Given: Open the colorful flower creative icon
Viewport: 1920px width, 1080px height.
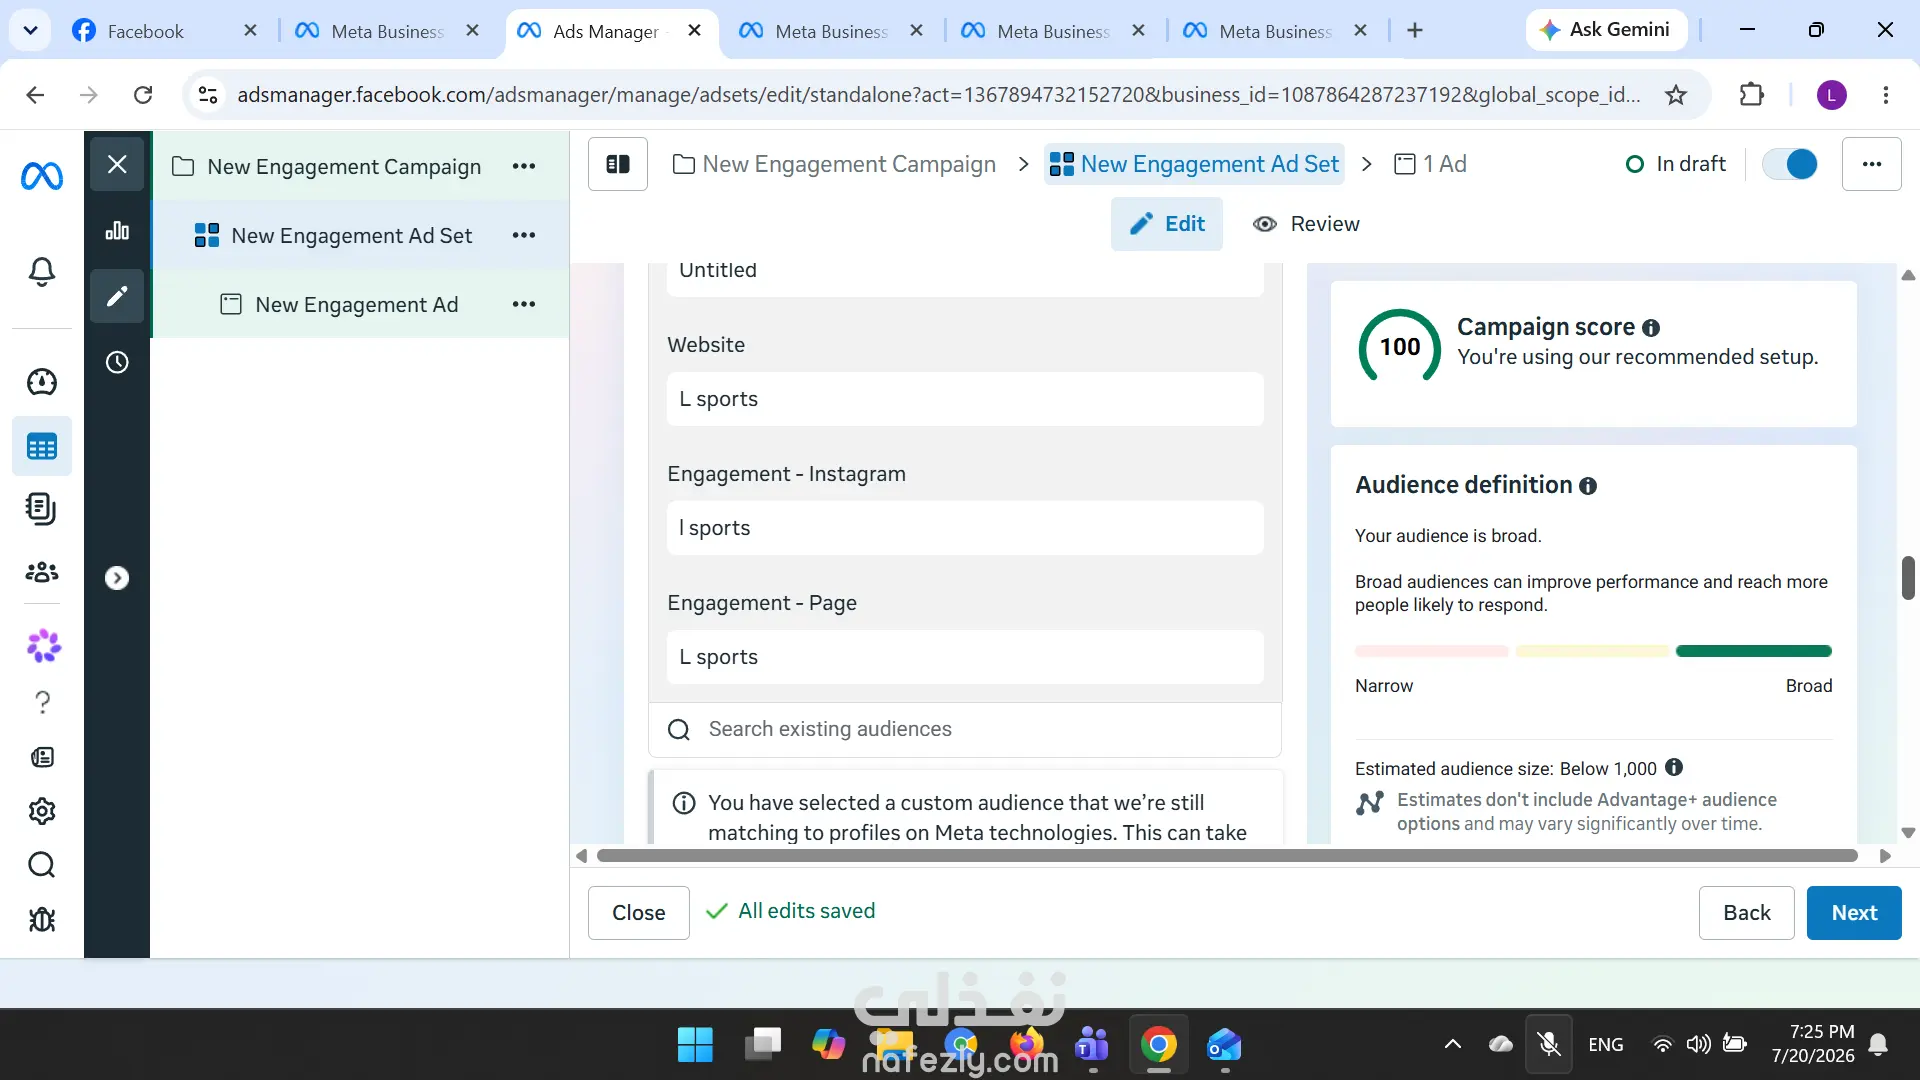Looking at the screenshot, I should tap(43, 646).
